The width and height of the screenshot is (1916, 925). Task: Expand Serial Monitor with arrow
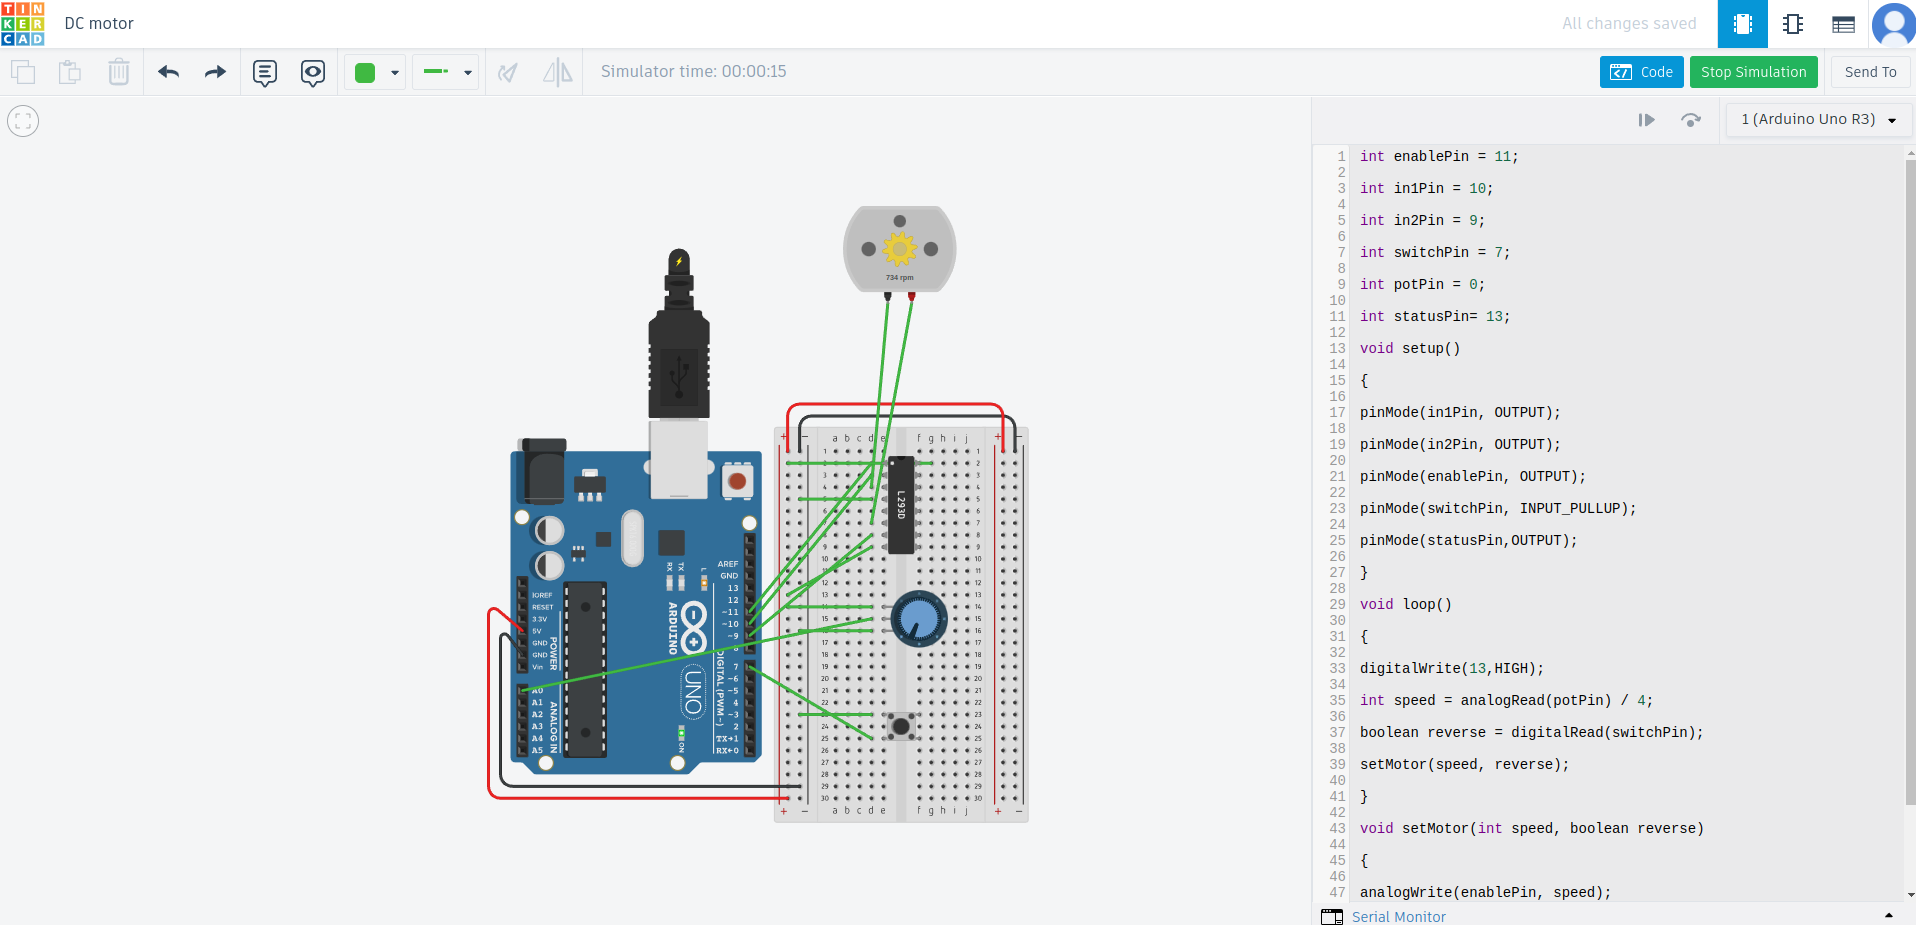coord(1889,915)
